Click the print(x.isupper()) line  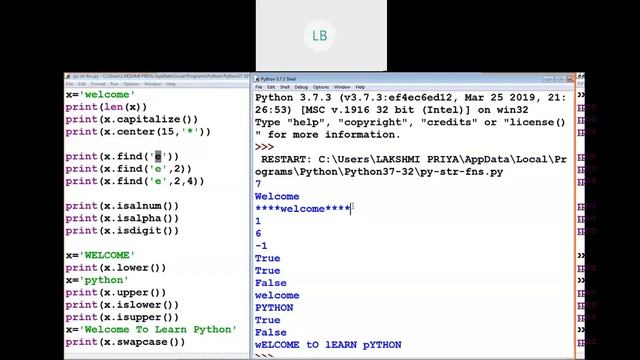tap(122, 317)
